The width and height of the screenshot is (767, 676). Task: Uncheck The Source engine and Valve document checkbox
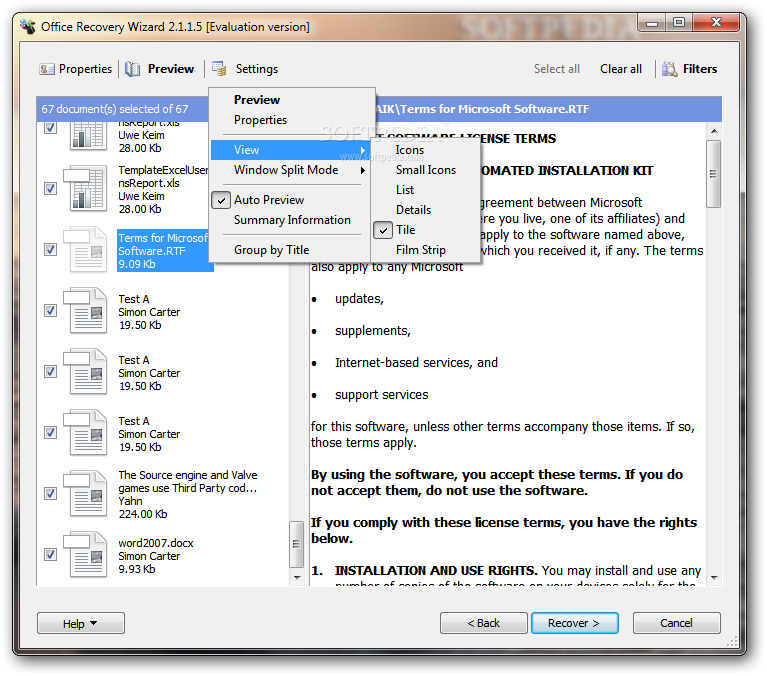tap(50, 493)
